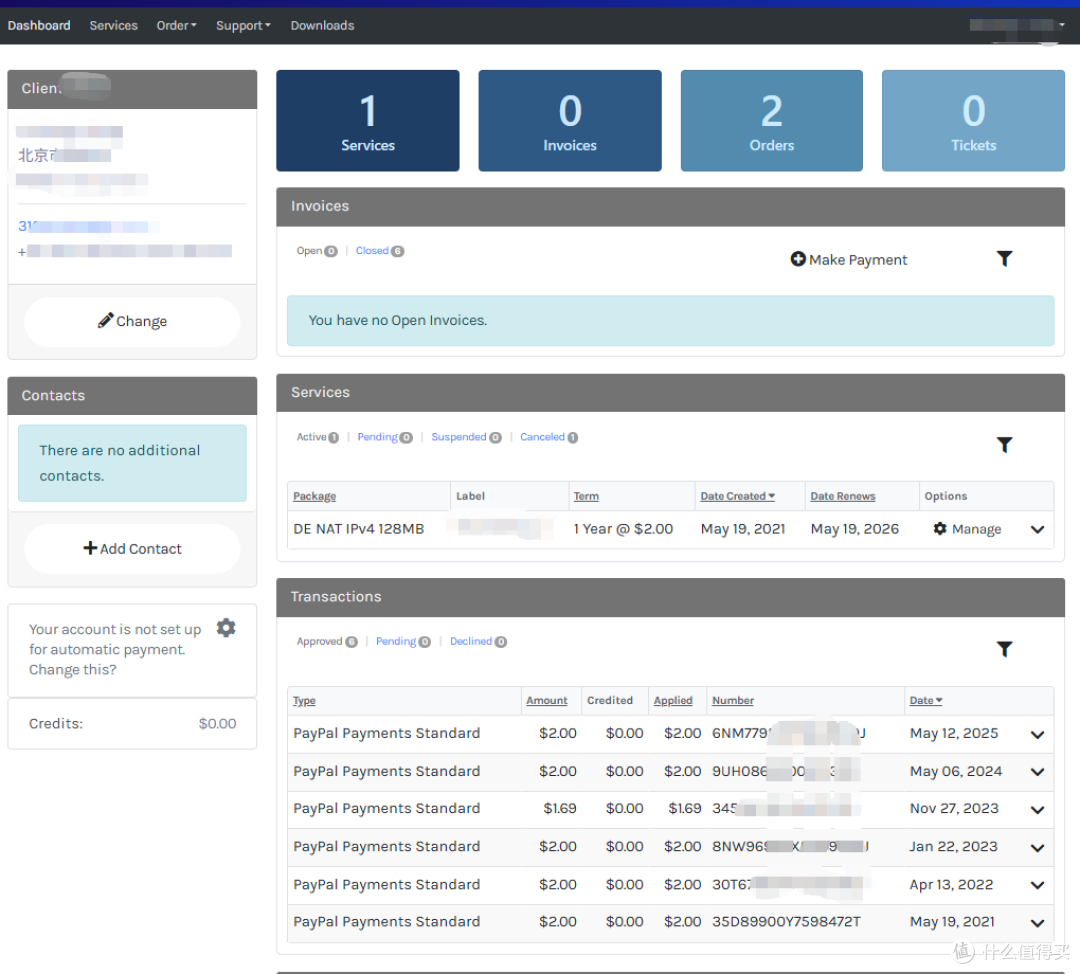Click the plus icon in Make Payment
This screenshot has height=974, width=1080.
click(798, 259)
